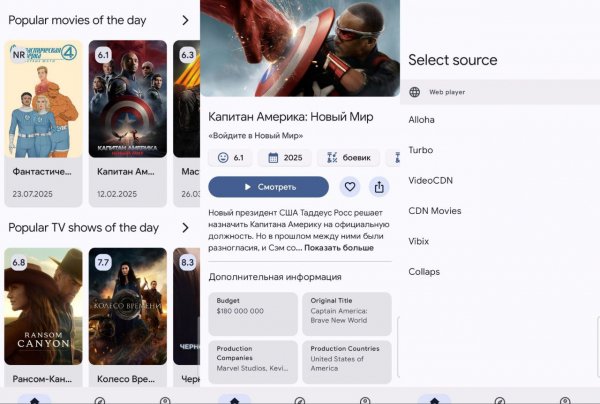Screen dimensions: 600x404
Task: Click the Дополнительная информация heading
Action: pyautogui.click(x=275, y=277)
